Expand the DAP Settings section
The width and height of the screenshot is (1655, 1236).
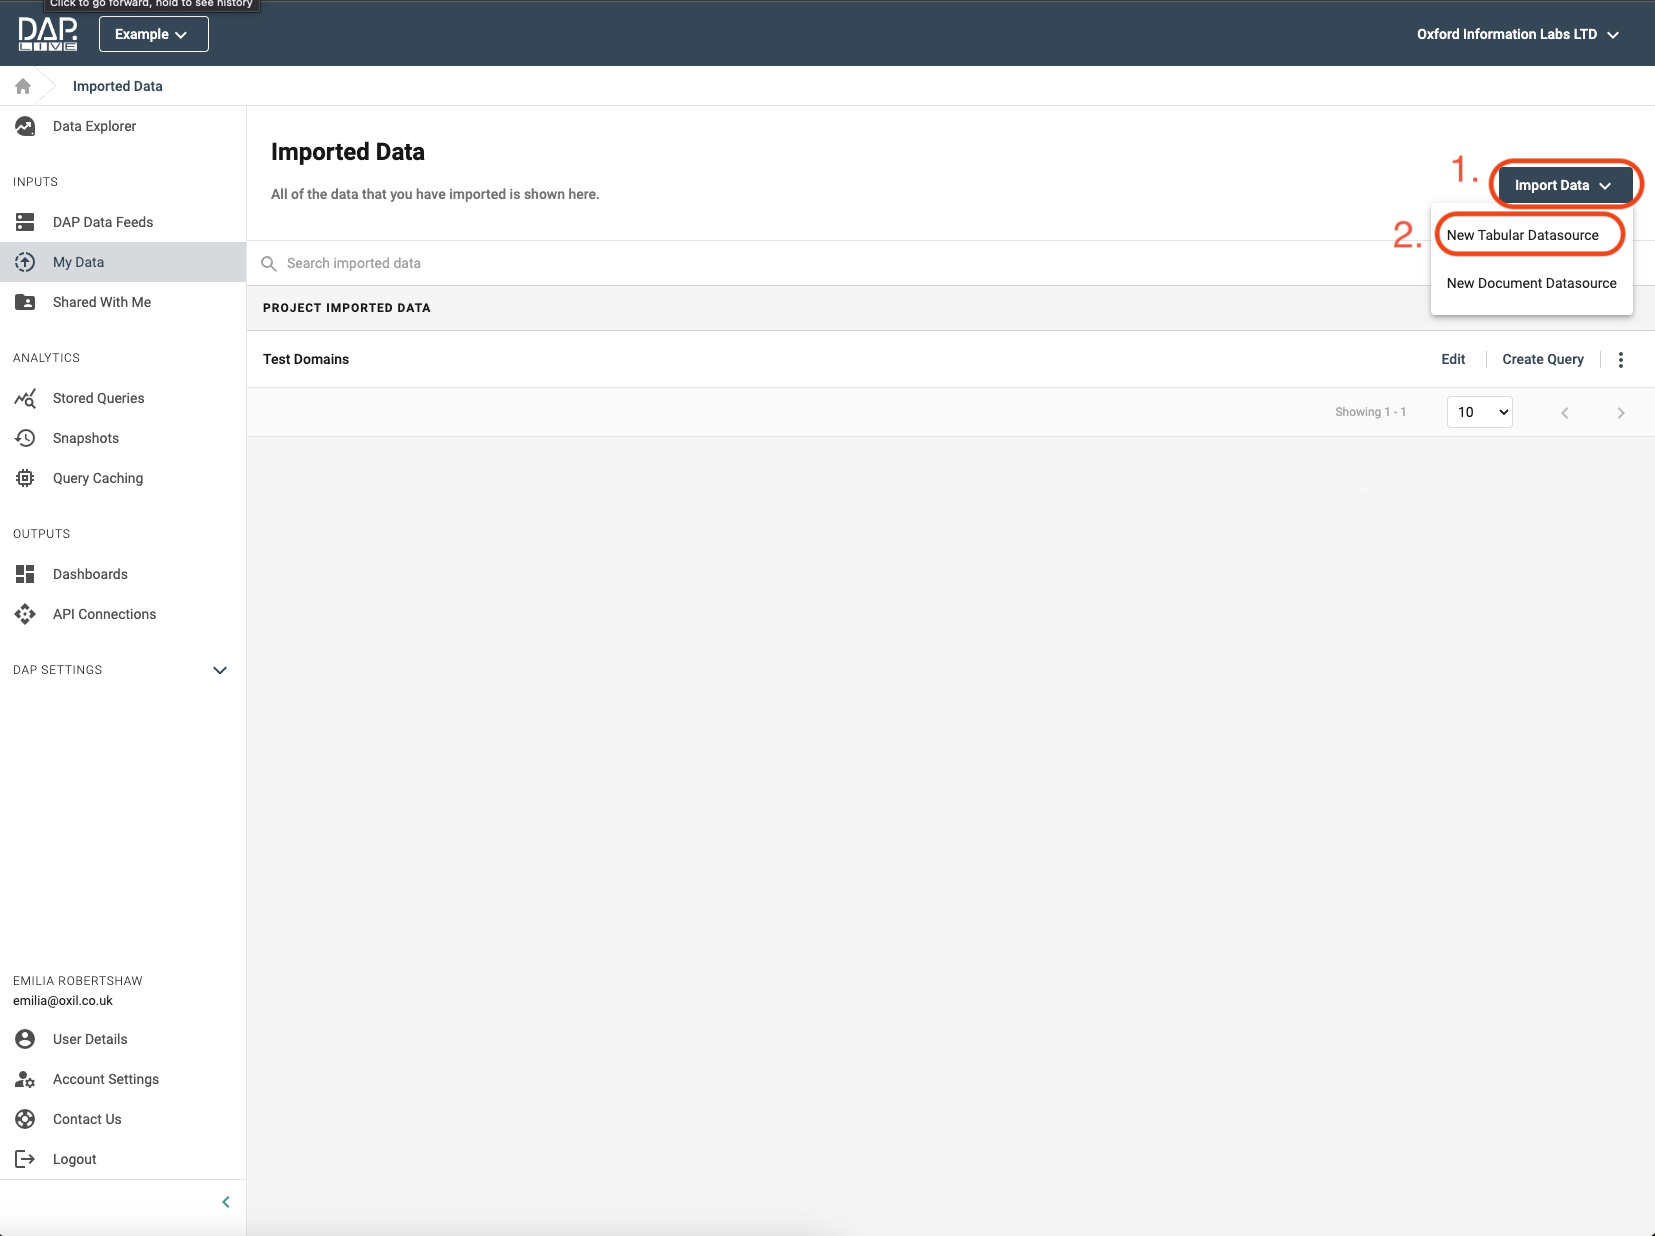(x=220, y=670)
